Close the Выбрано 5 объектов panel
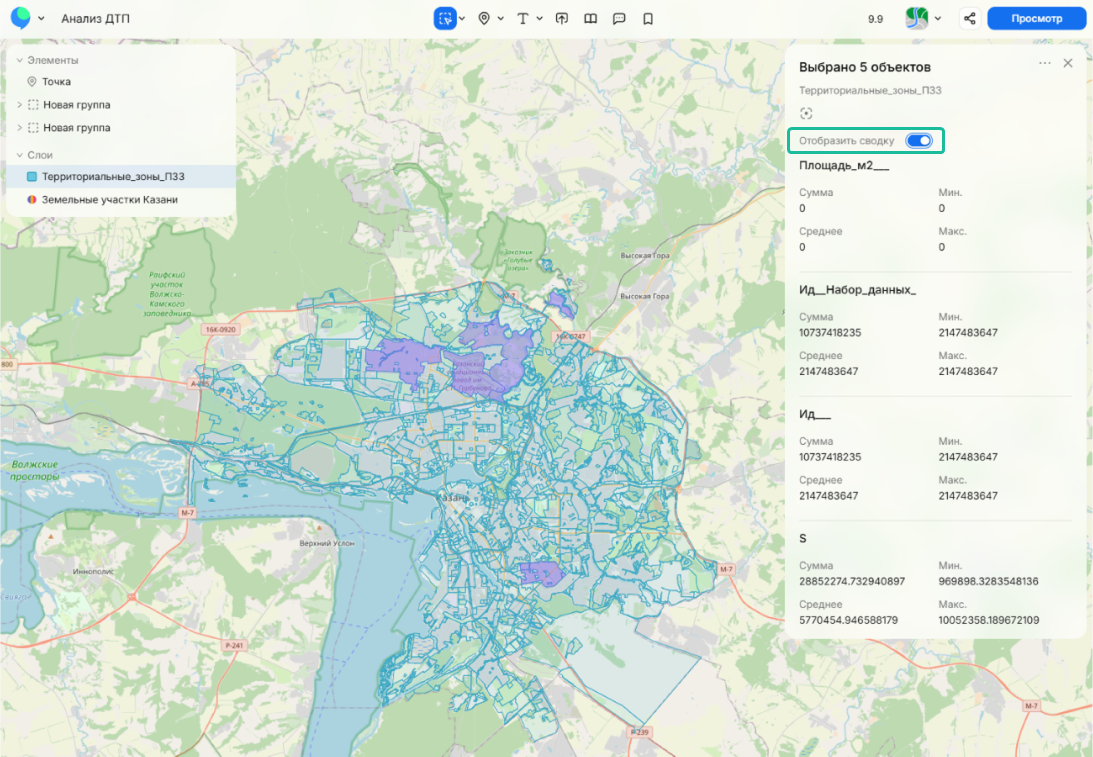The width and height of the screenshot is (1093, 757). (1067, 63)
